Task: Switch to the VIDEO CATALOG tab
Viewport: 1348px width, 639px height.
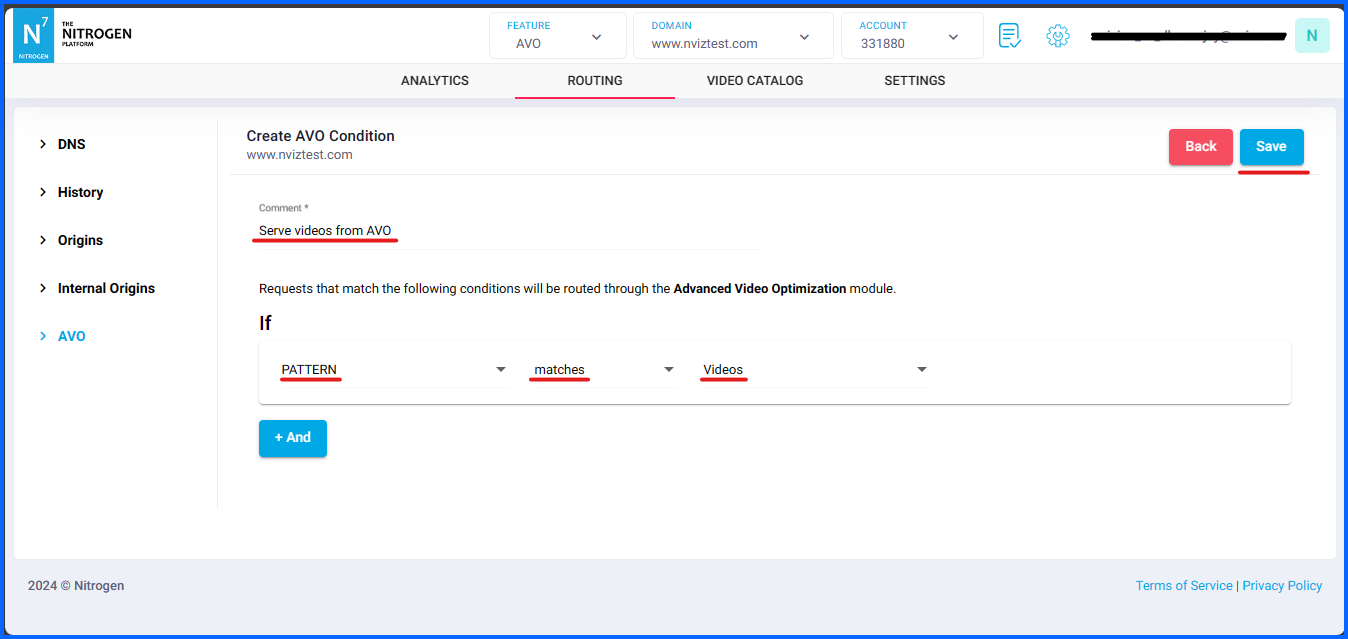Action: pyautogui.click(x=755, y=81)
